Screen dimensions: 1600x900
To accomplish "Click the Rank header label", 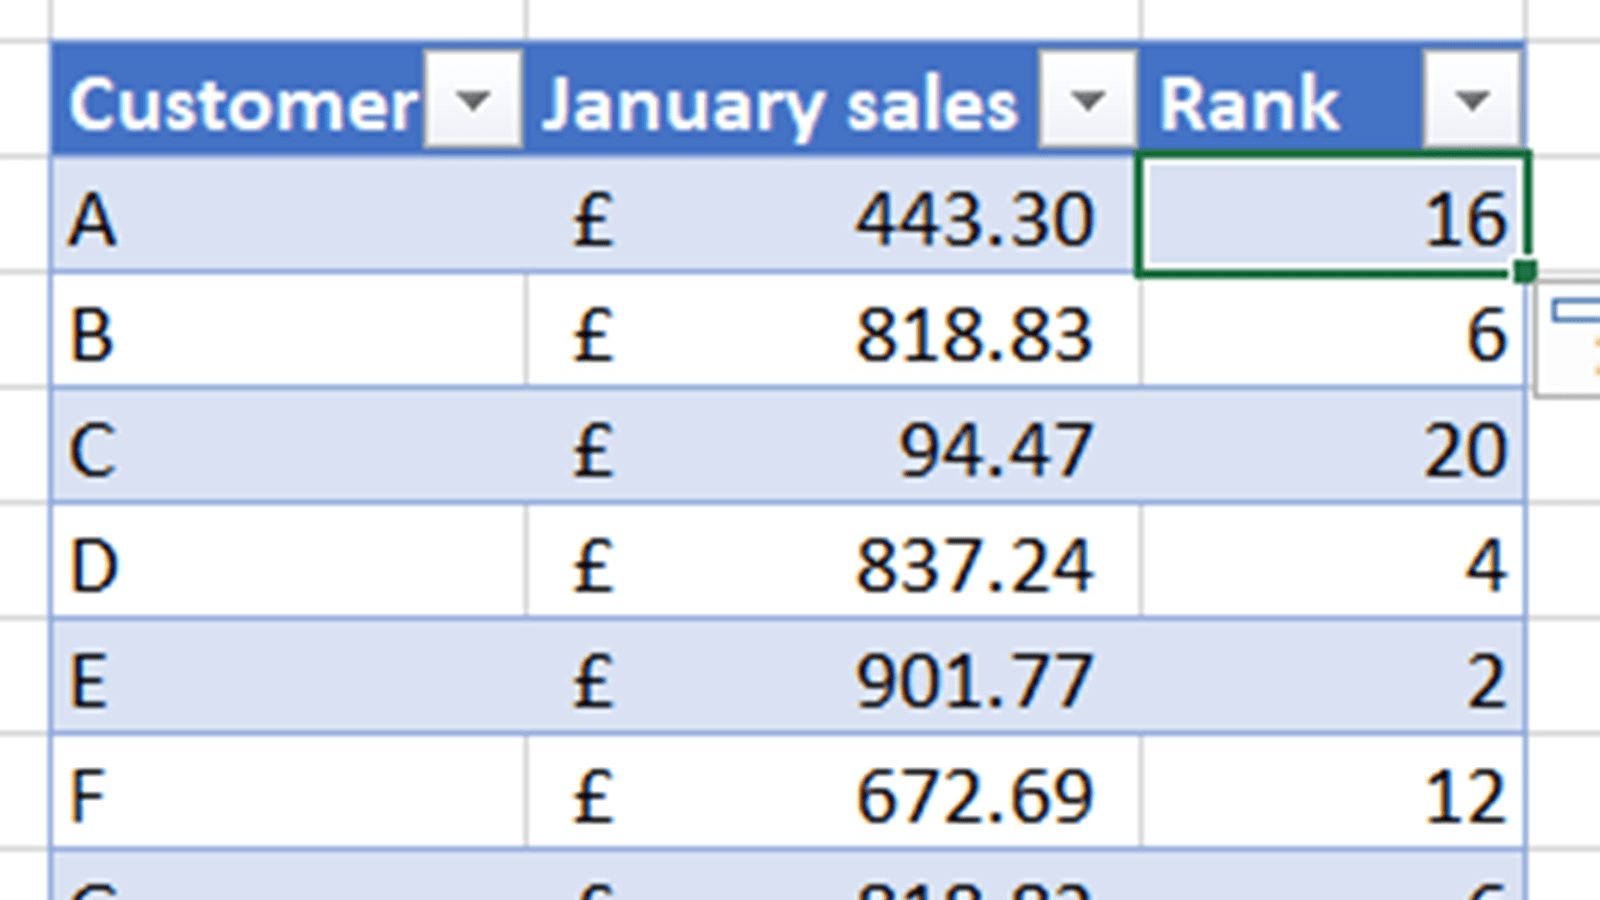I will click(1250, 104).
